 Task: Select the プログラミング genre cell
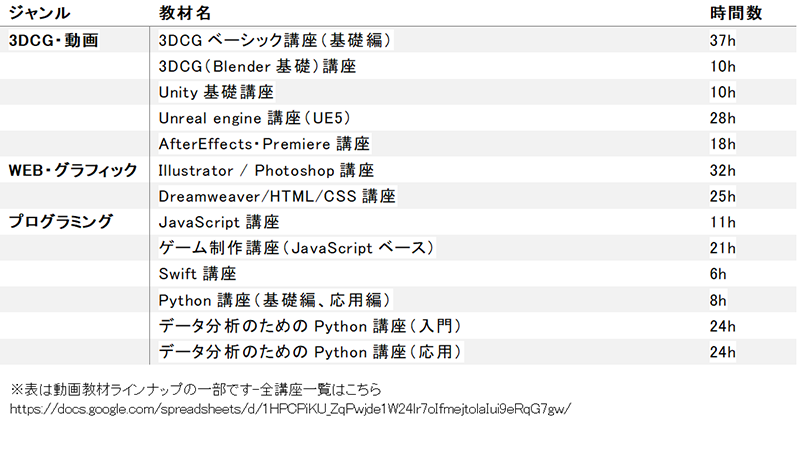tap(61, 222)
